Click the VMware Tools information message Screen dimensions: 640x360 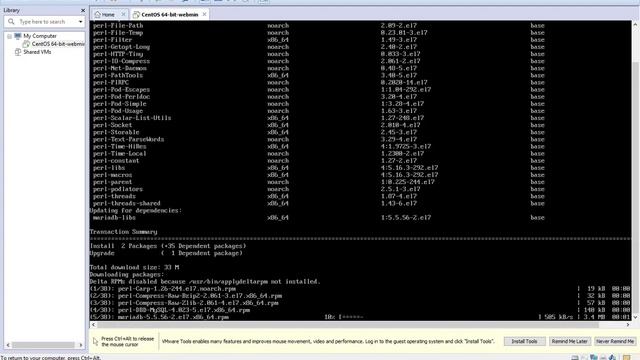click(x=328, y=341)
